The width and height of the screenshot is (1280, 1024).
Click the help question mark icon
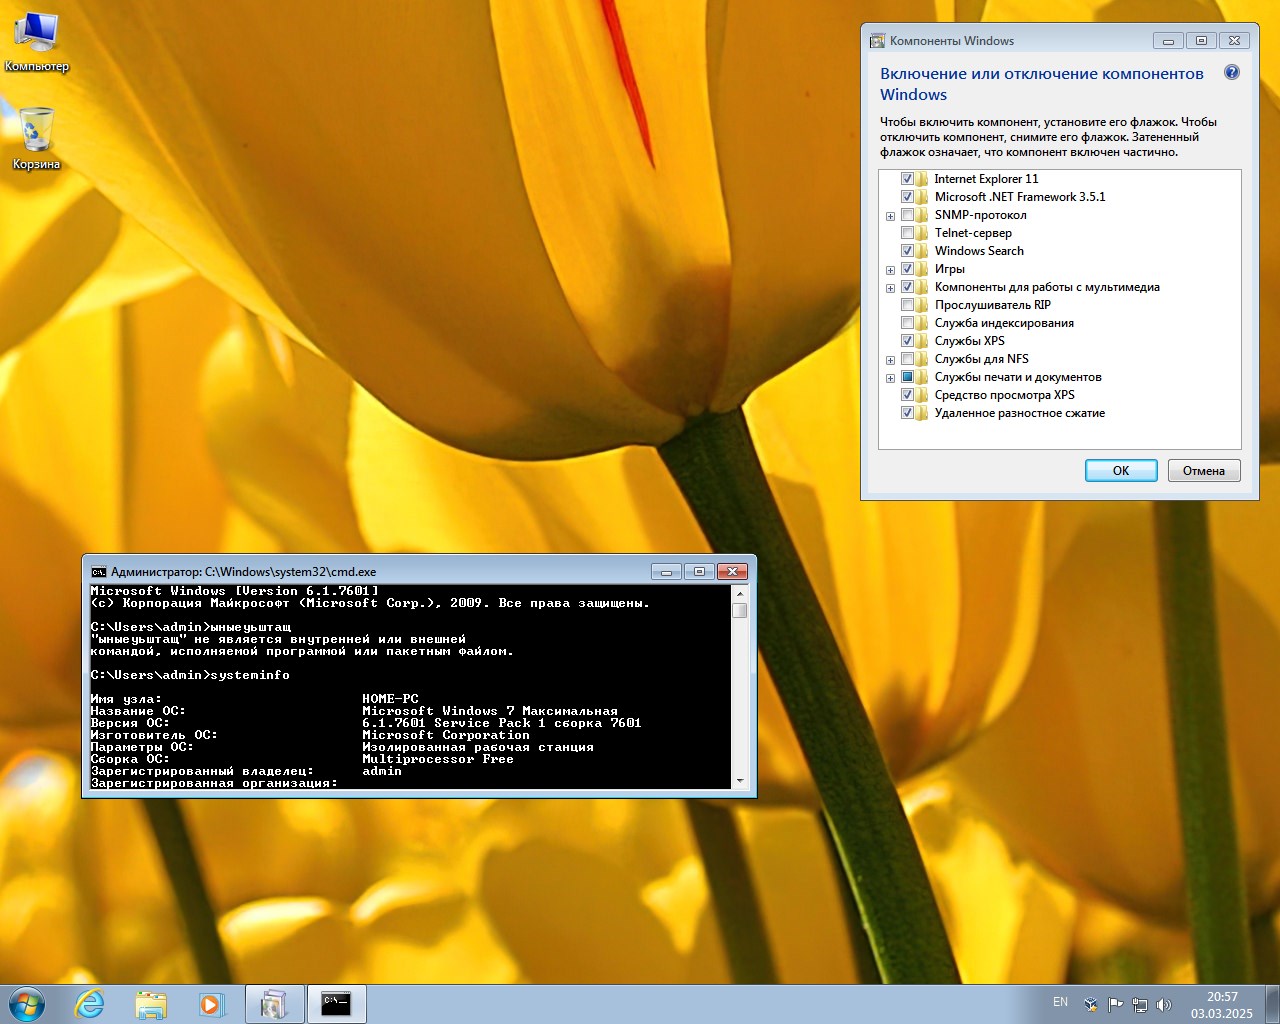pyautogui.click(x=1232, y=73)
